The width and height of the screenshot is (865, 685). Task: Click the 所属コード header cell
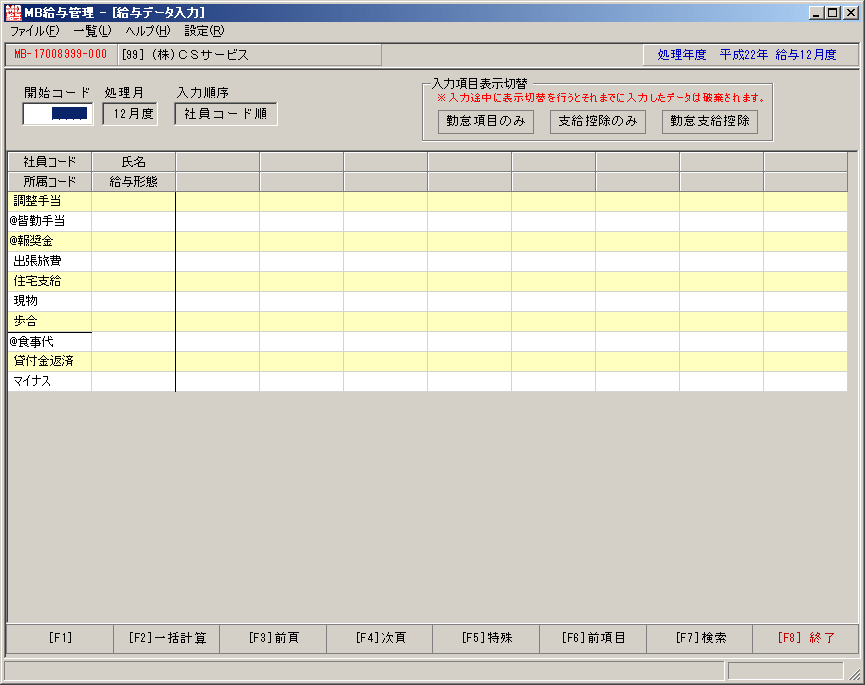(50, 182)
